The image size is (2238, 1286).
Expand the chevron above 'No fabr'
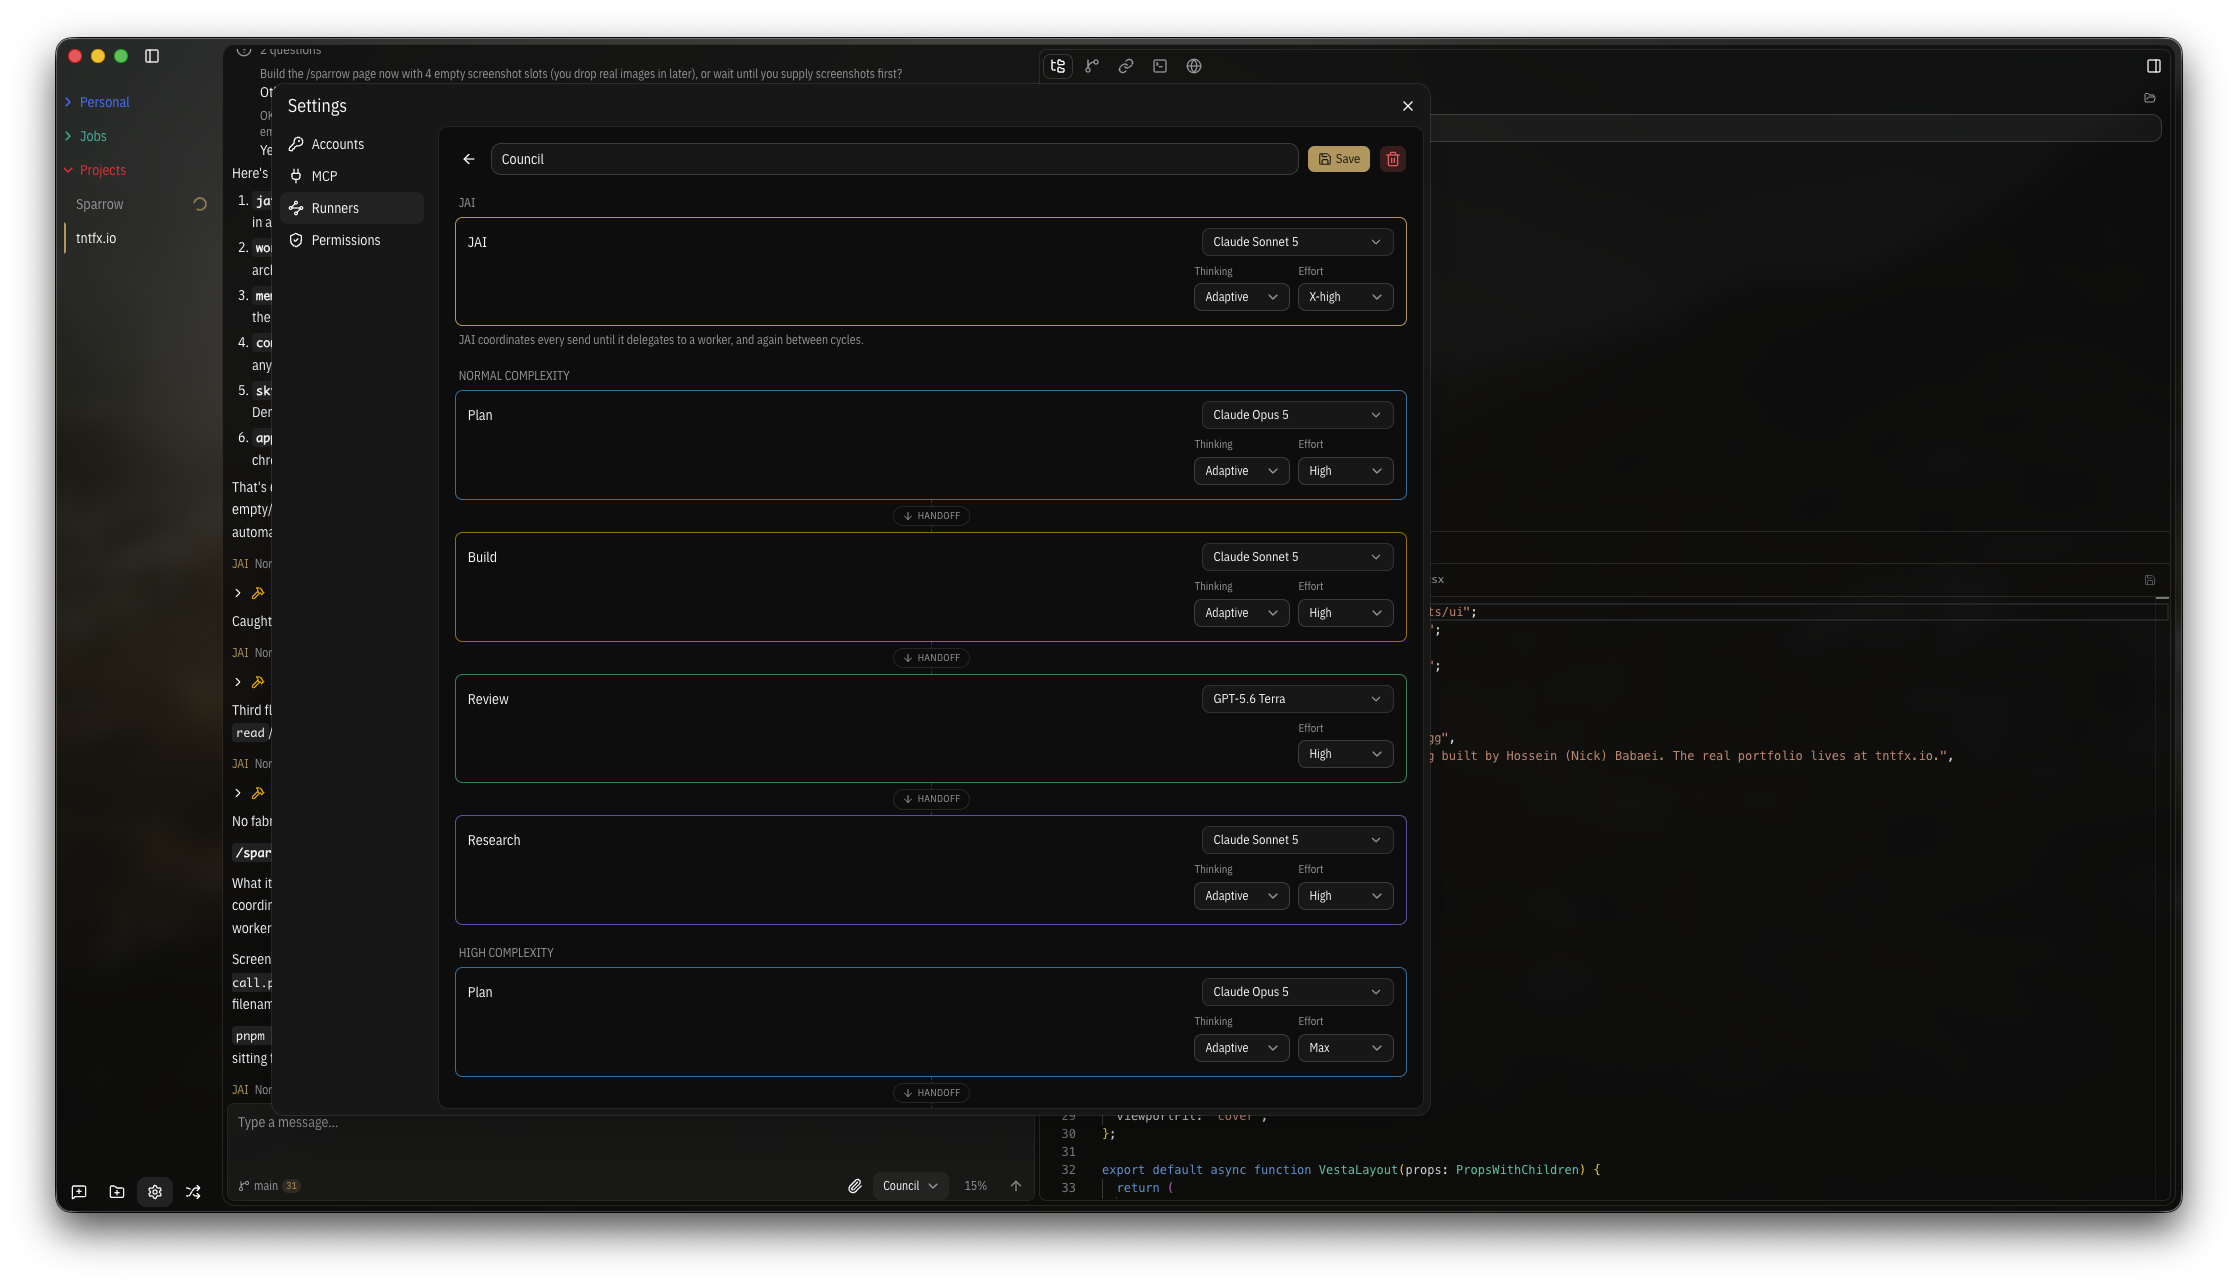click(x=238, y=793)
